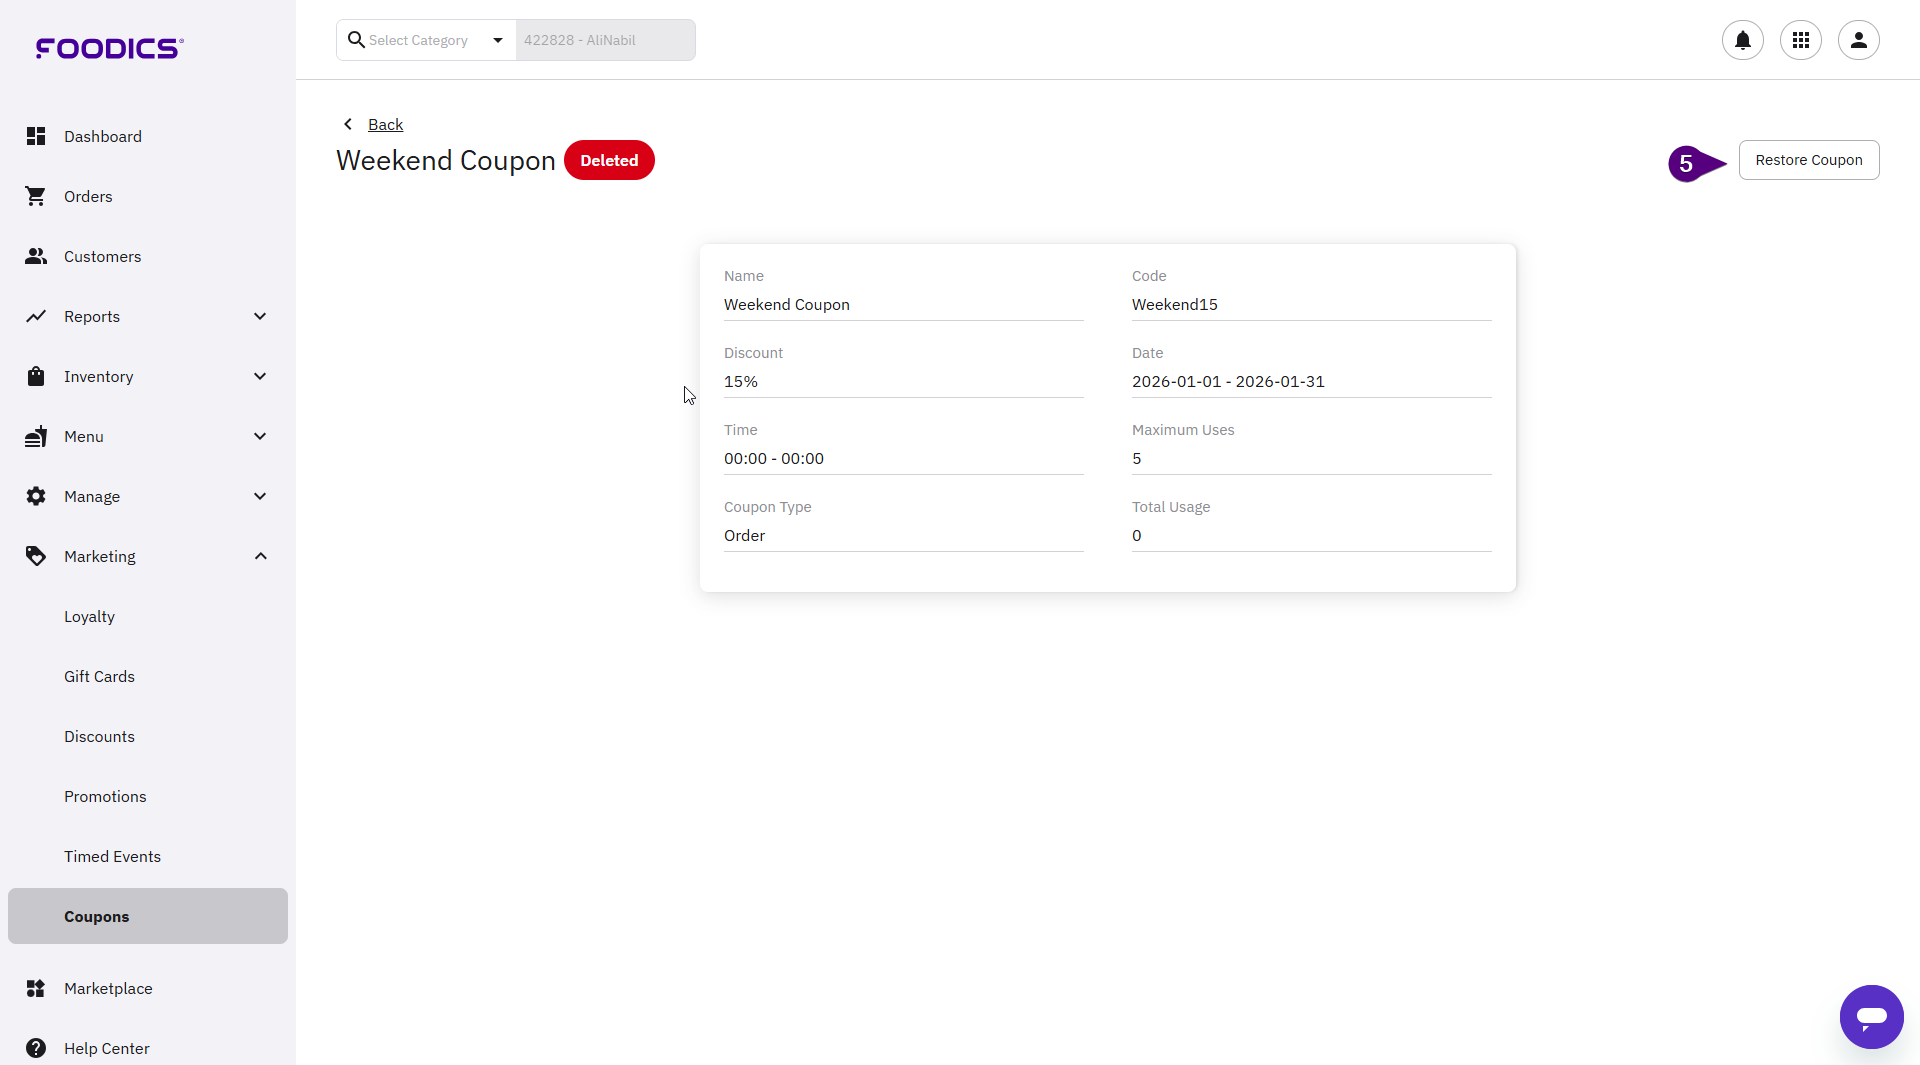Viewport: 1920px width, 1065px height.
Task: Expand the Manage section chevron
Action: click(x=260, y=496)
